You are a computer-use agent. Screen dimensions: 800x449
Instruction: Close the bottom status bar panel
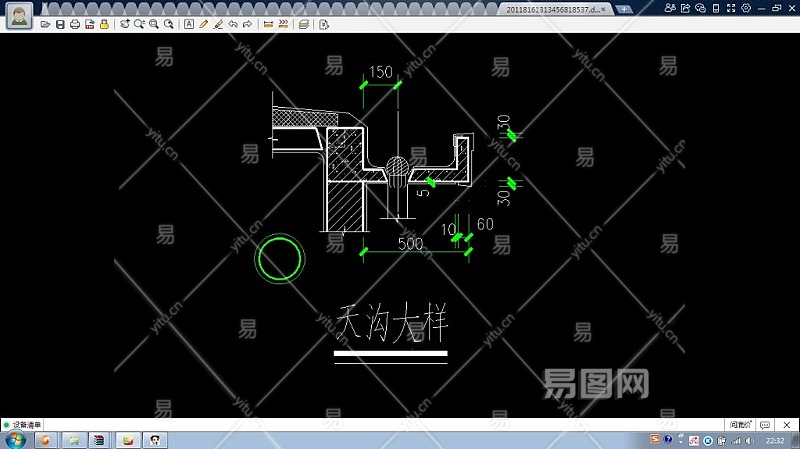(787, 425)
